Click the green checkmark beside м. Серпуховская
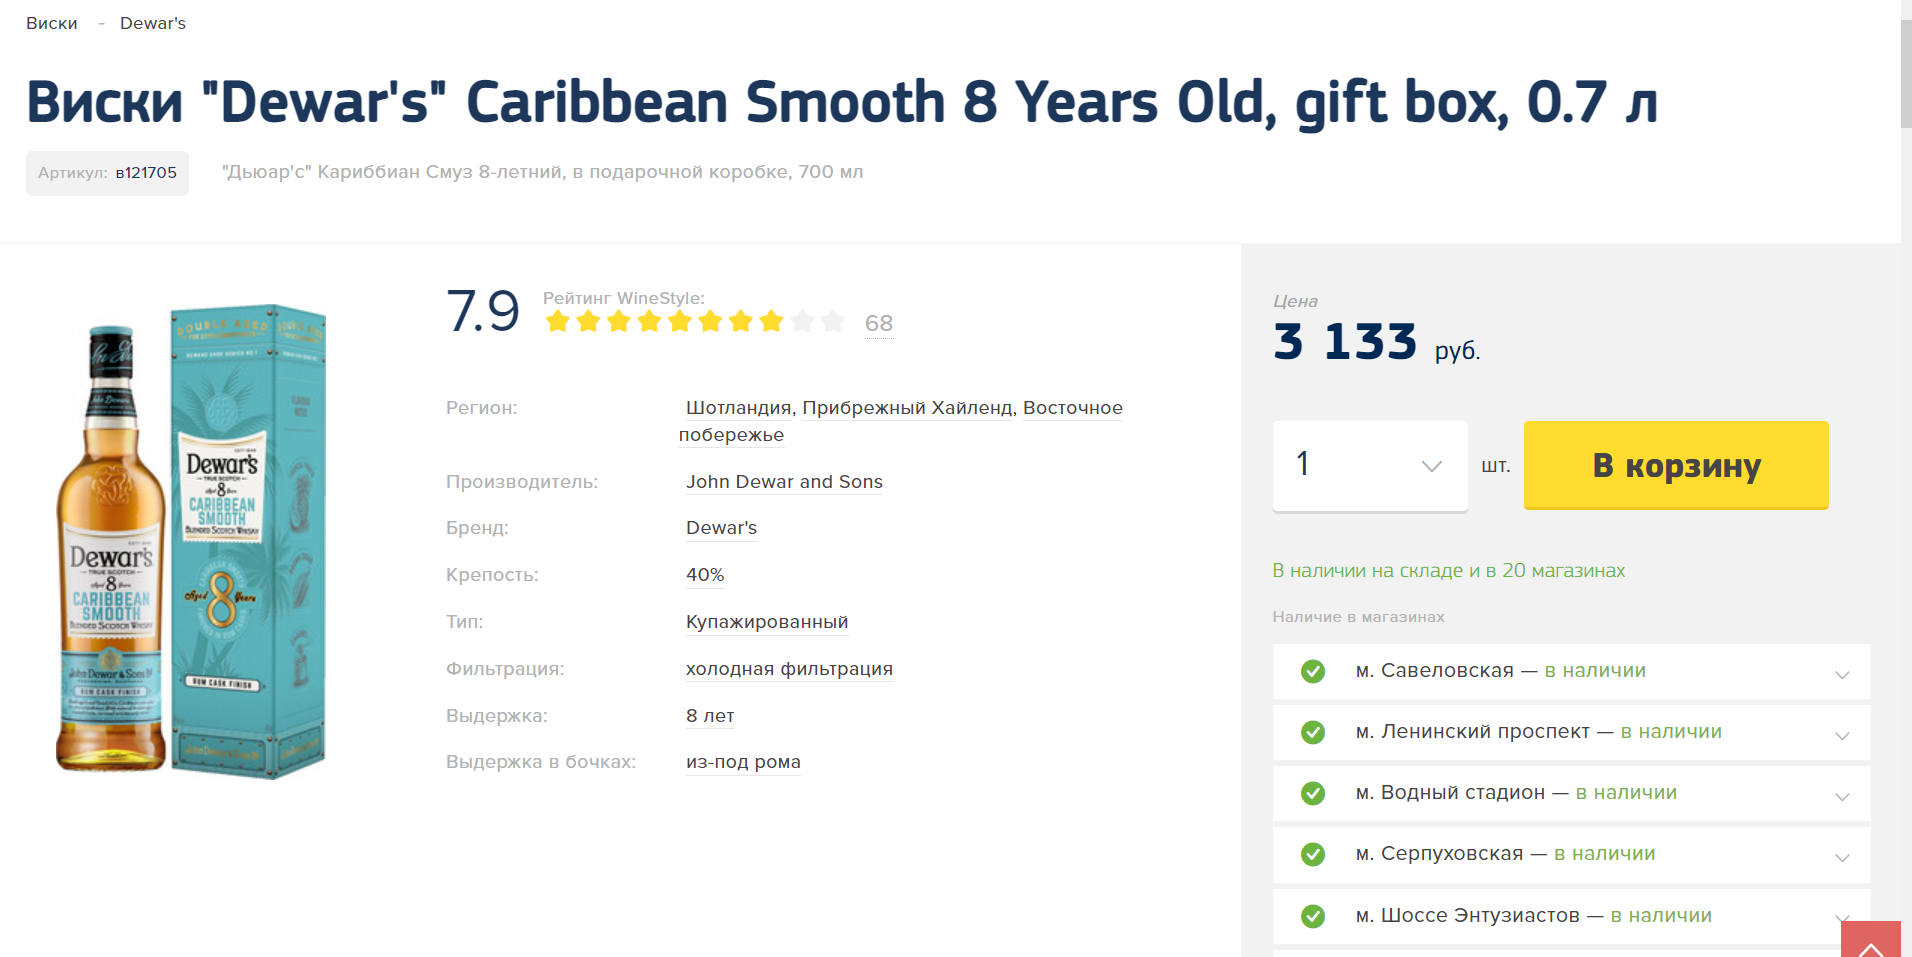This screenshot has width=1912, height=957. [1313, 854]
